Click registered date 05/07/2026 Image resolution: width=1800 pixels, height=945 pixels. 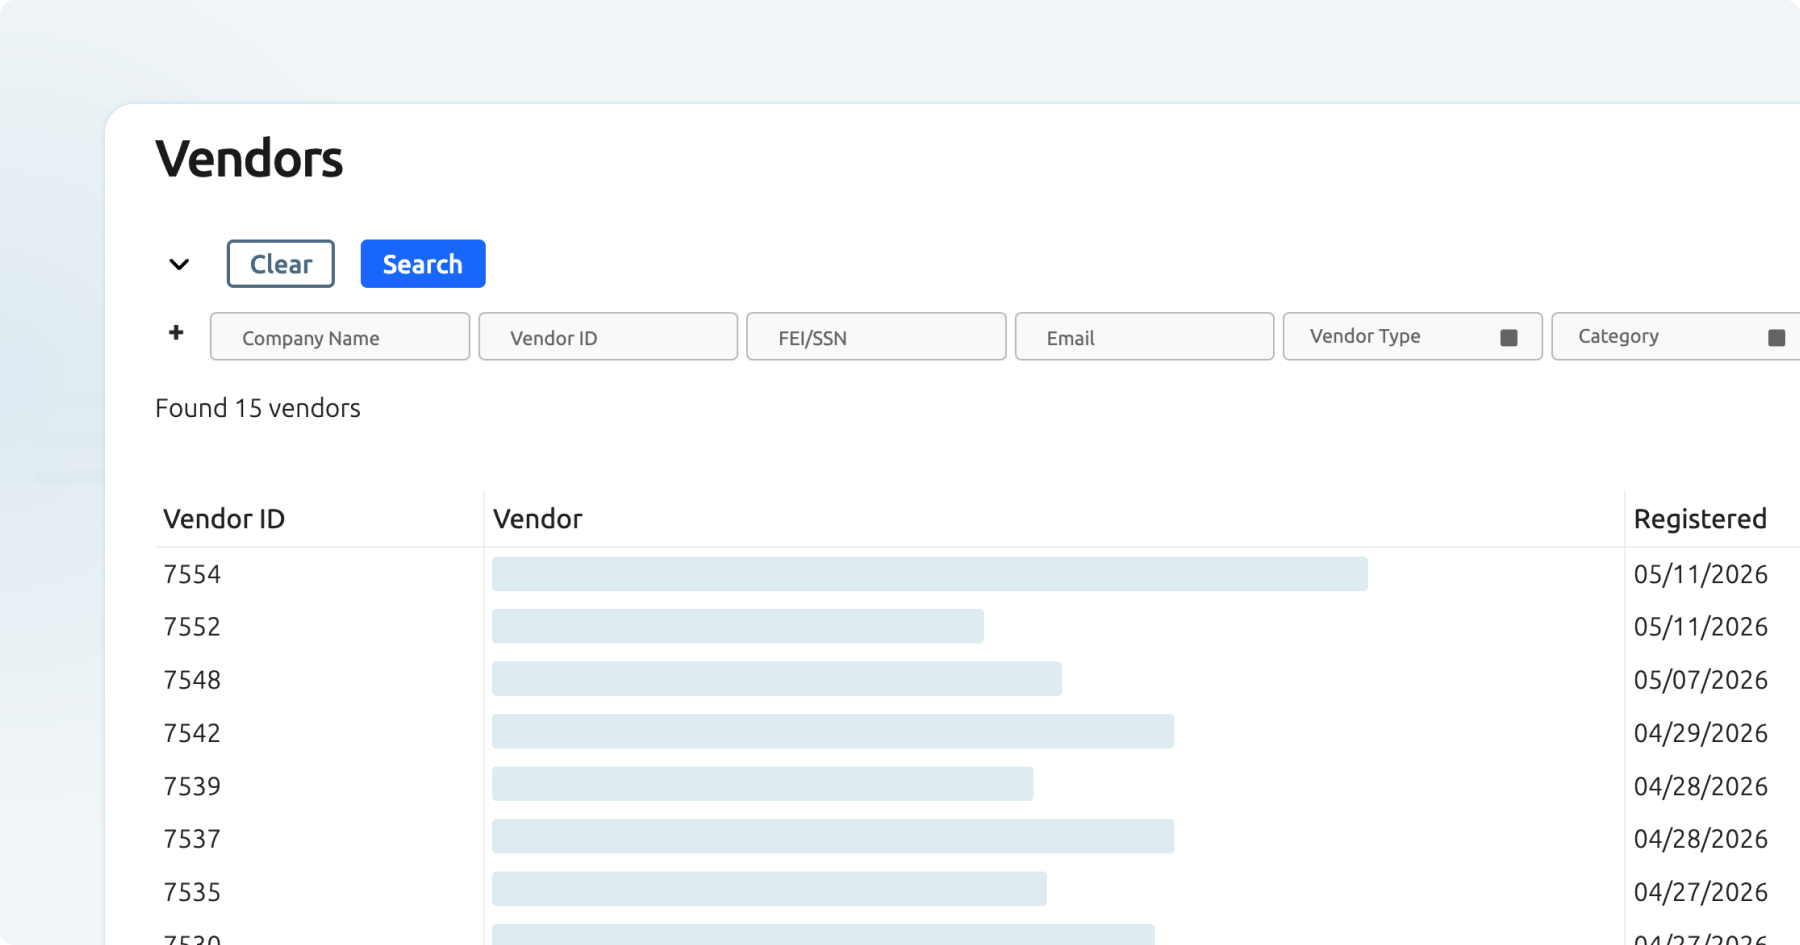[1701, 680]
